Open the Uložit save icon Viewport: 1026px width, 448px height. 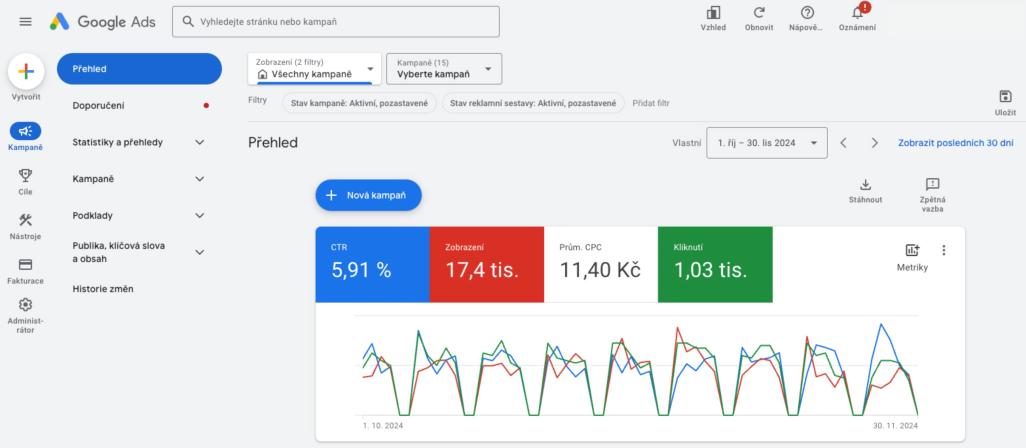pos(1005,97)
